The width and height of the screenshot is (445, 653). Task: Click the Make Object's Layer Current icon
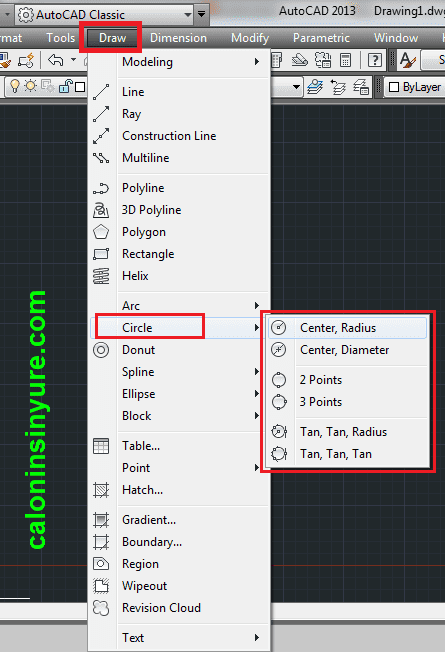315,87
